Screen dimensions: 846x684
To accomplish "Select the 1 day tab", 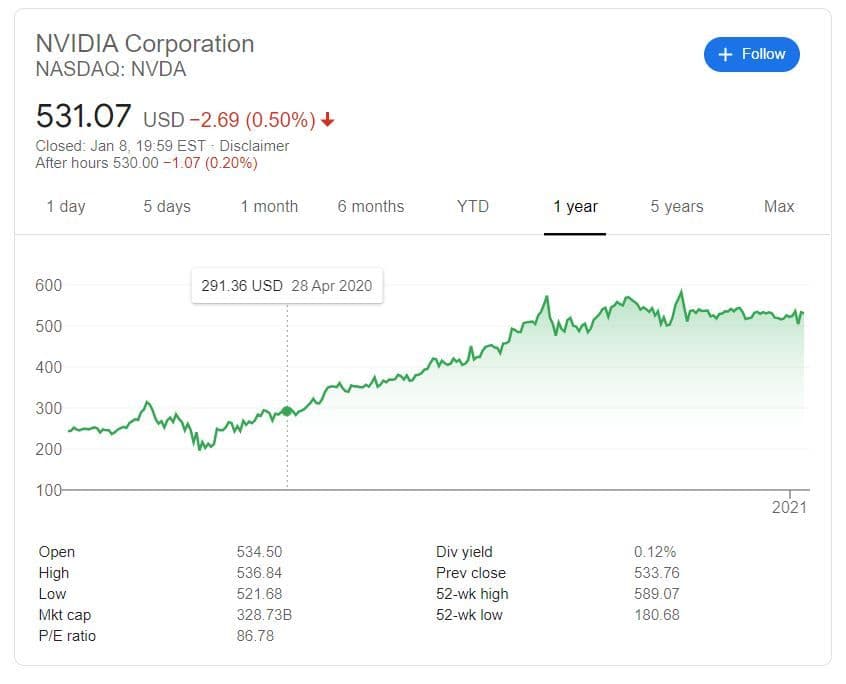I will tap(66, 207).
